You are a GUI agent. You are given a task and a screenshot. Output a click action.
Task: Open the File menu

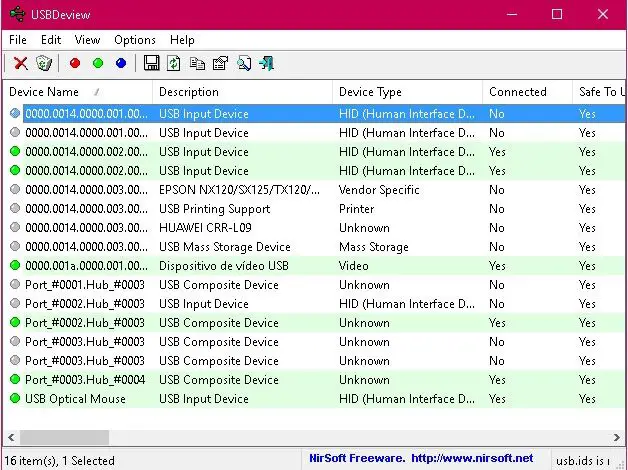18,40
